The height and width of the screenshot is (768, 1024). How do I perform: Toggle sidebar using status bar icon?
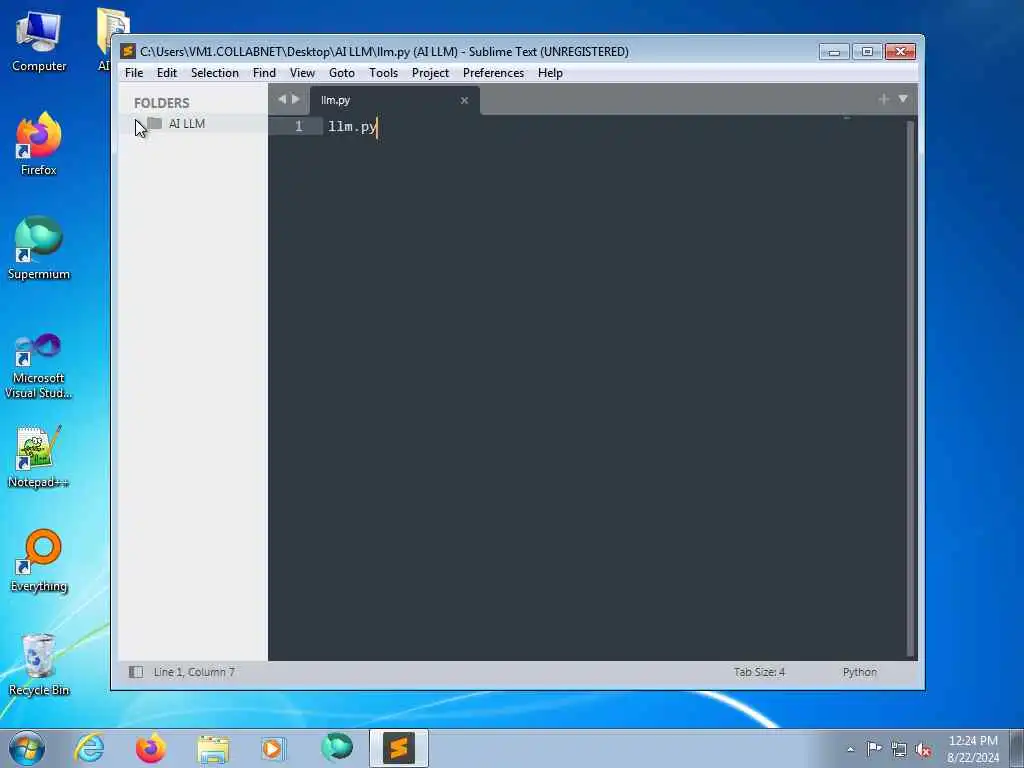pyautogui.click(x=136, y=671)
